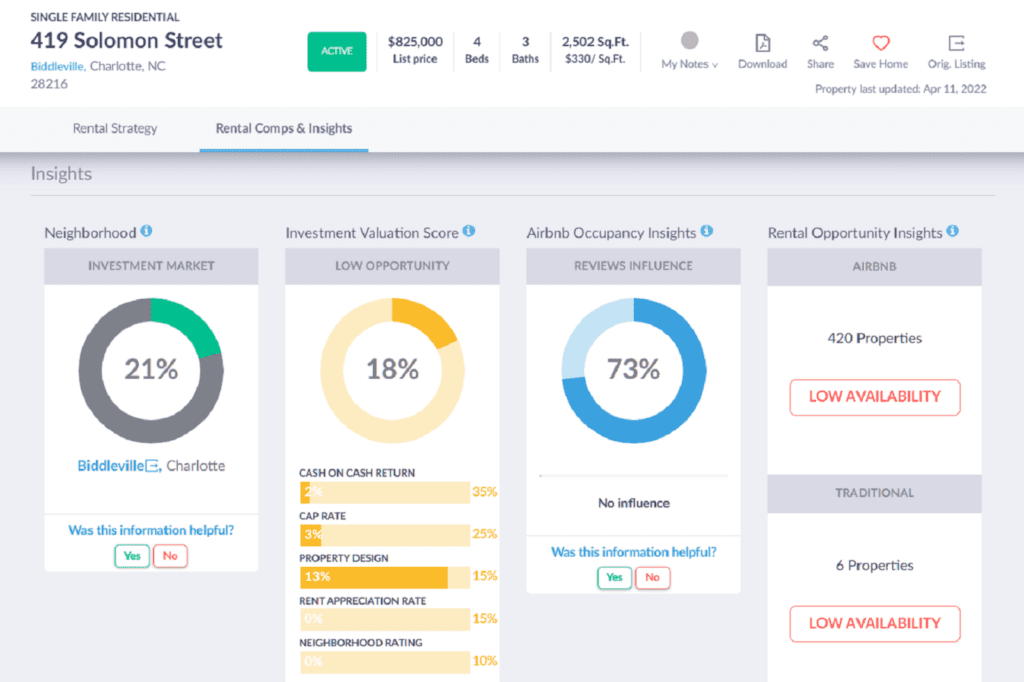Image resolution: width=1024 pixels, height=682 pixels.
Task: Share the property listing
Action: click(x=820, y=48)
